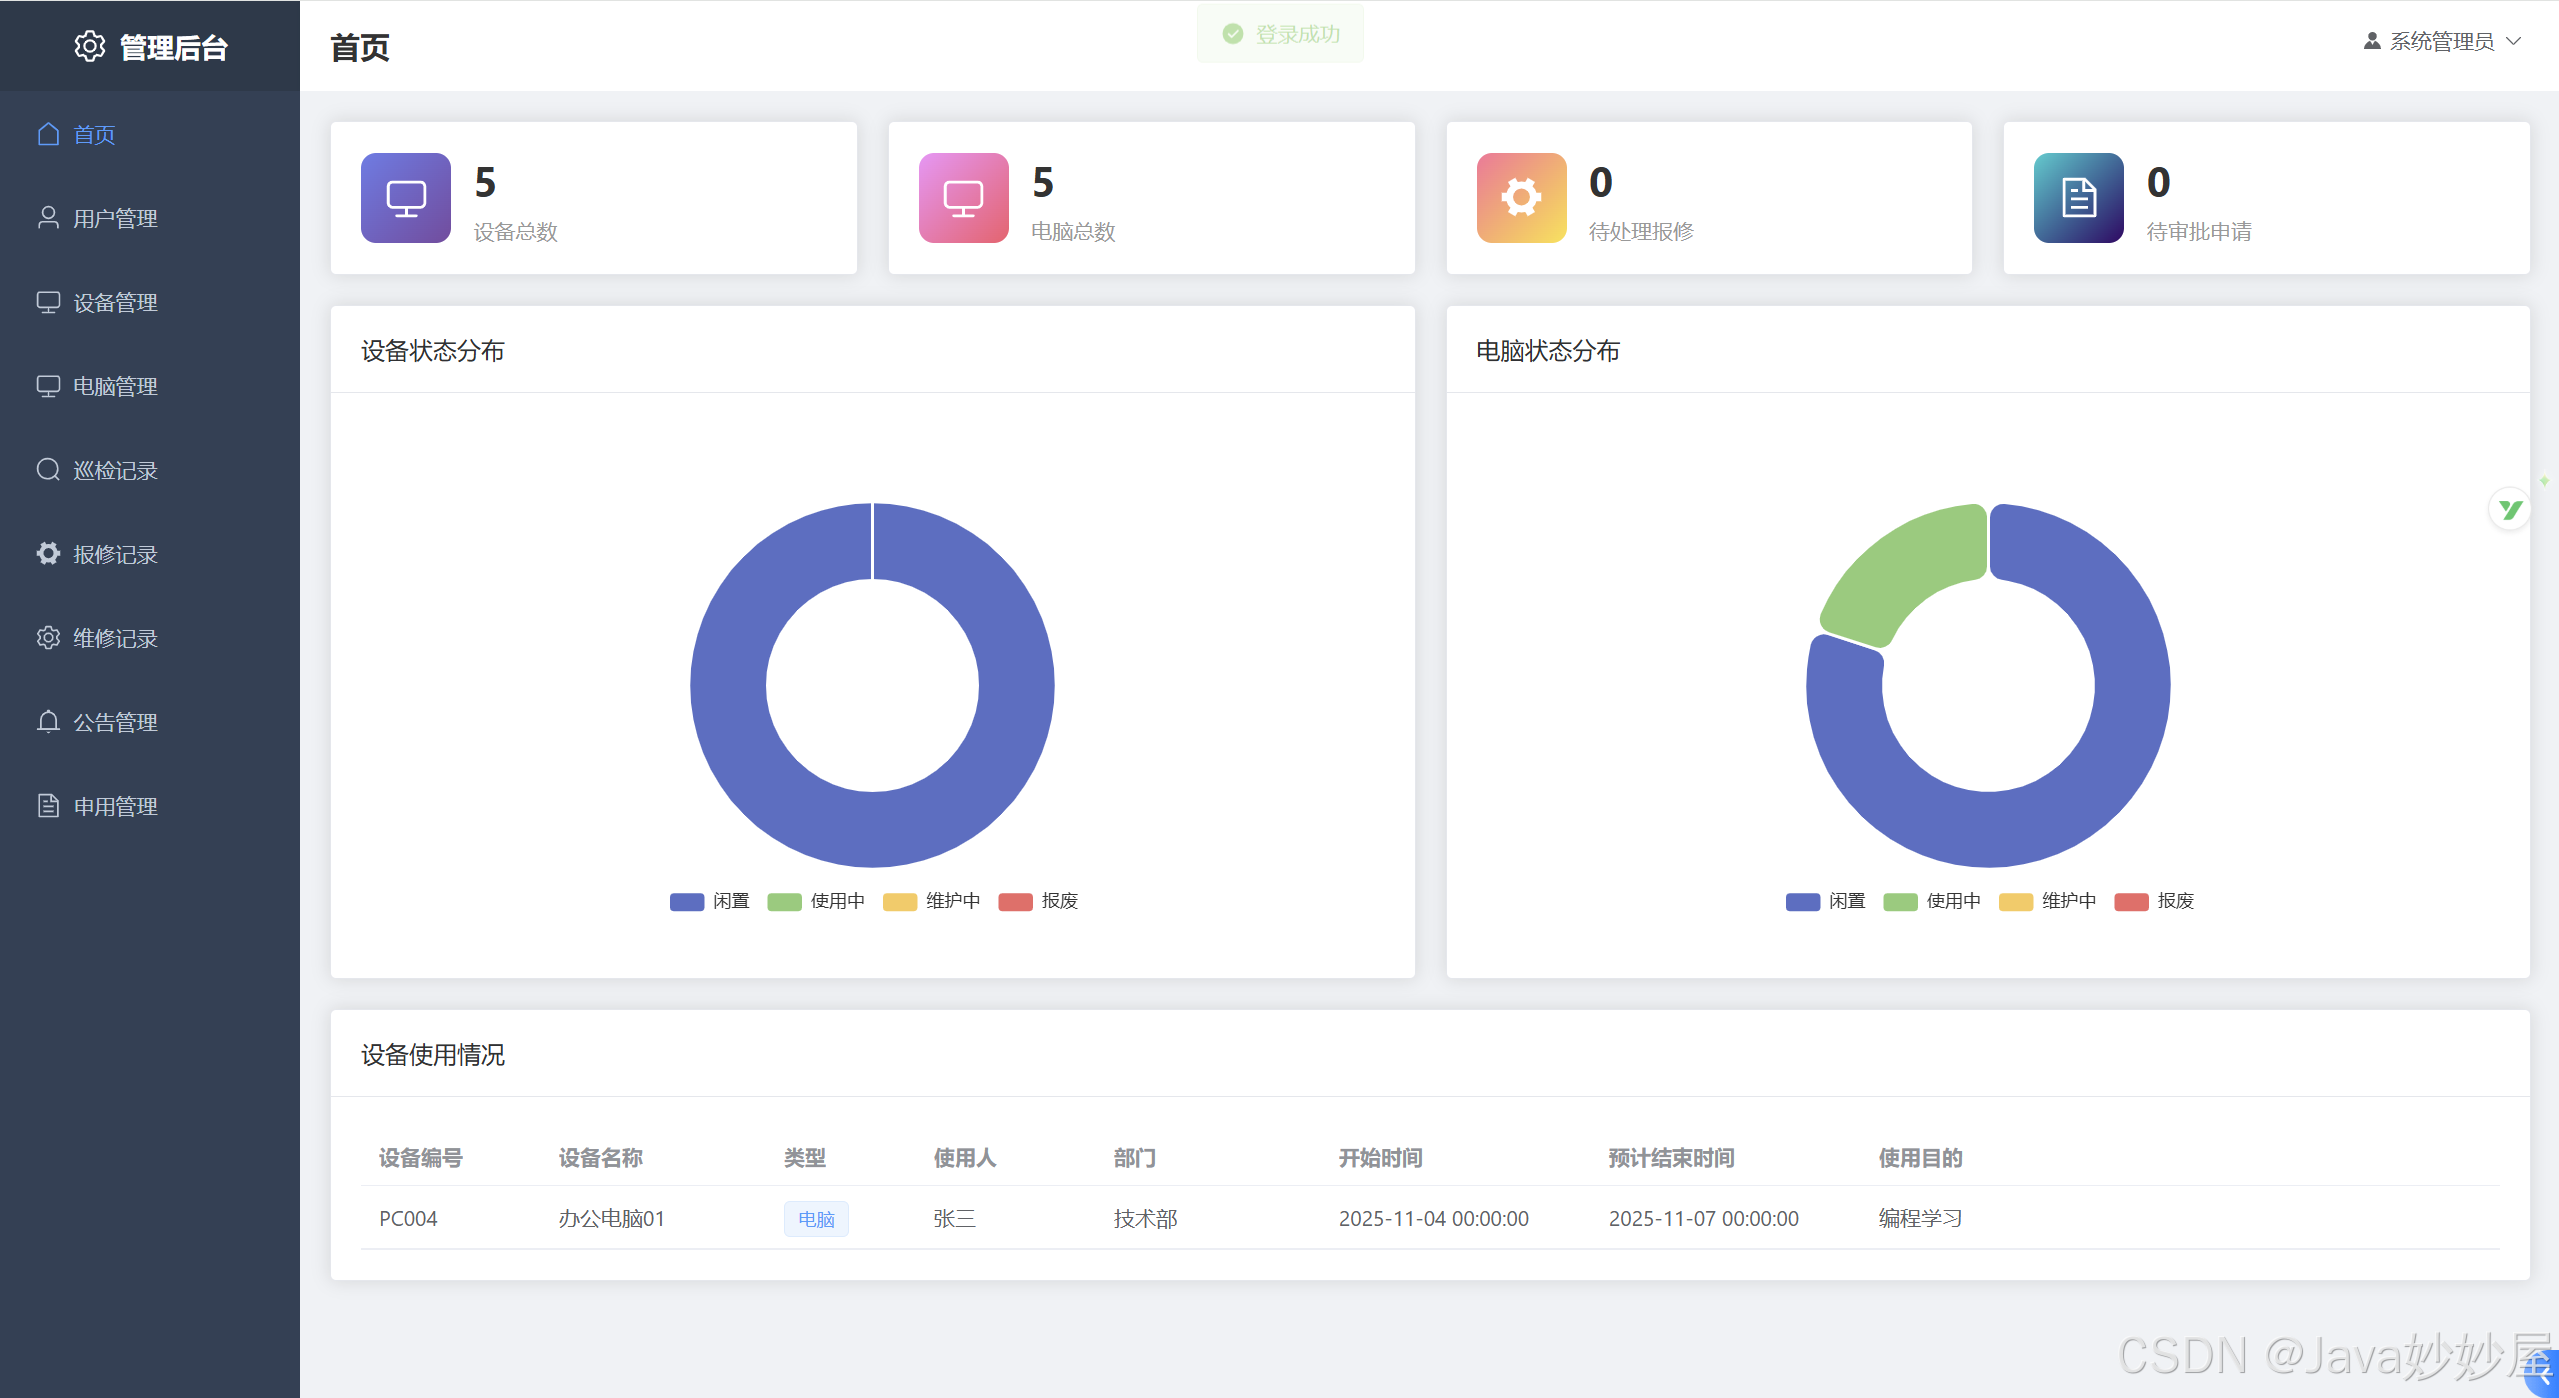Click the 使用目的 column header
The height and width of the screenshot is (1398, 2559).
[x=1920, y=1158]
